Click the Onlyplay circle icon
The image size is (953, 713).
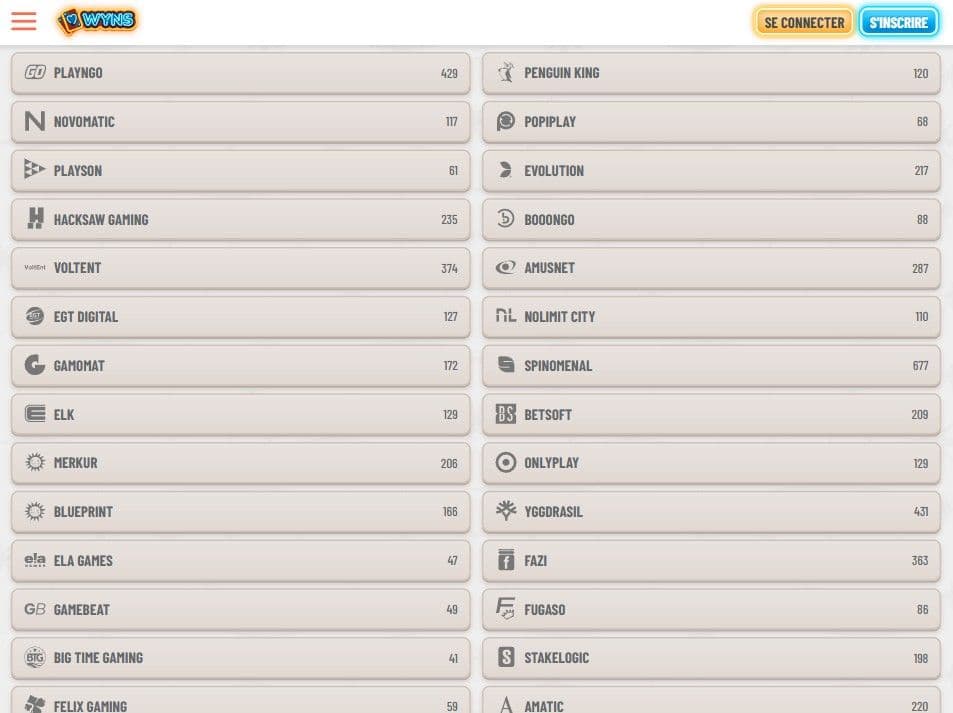point(506,463)
